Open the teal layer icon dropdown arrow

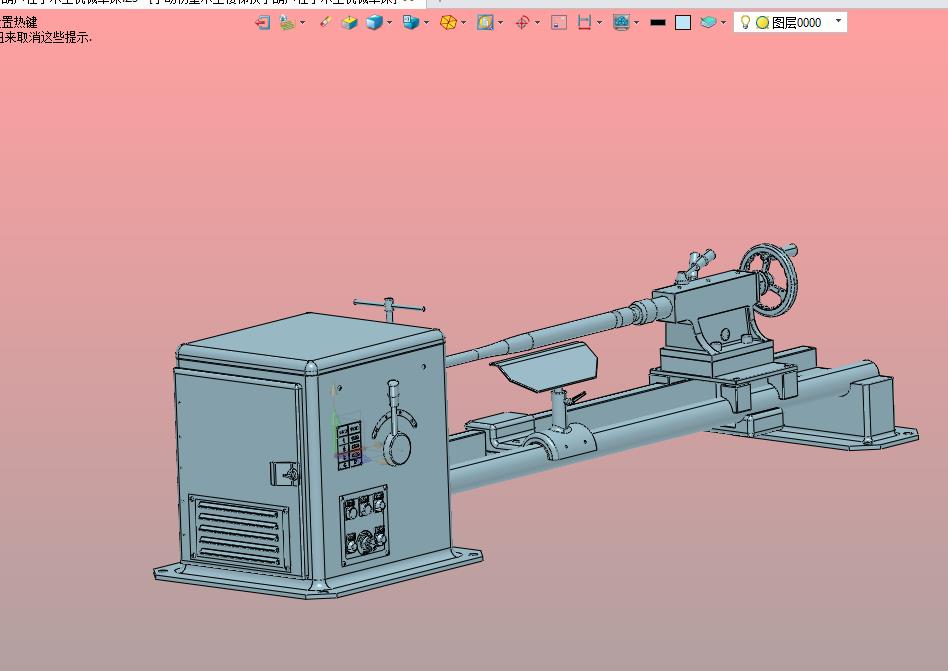click(x=723, y=23)
